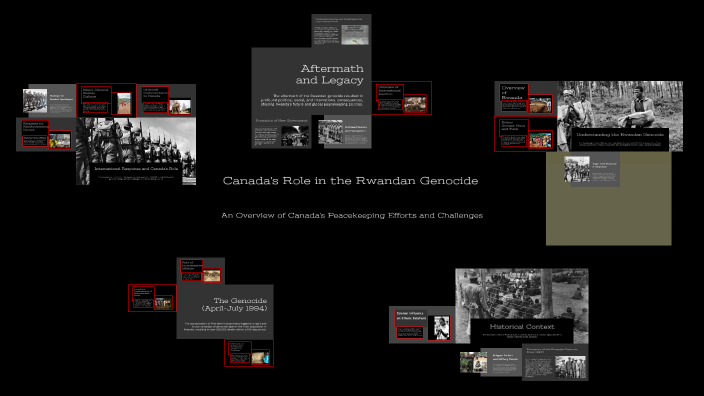This screenshot has height=396, width=704.
Task: Click the dirt road photo beside Major General Dallaire
Action: (x=124, y=104)
